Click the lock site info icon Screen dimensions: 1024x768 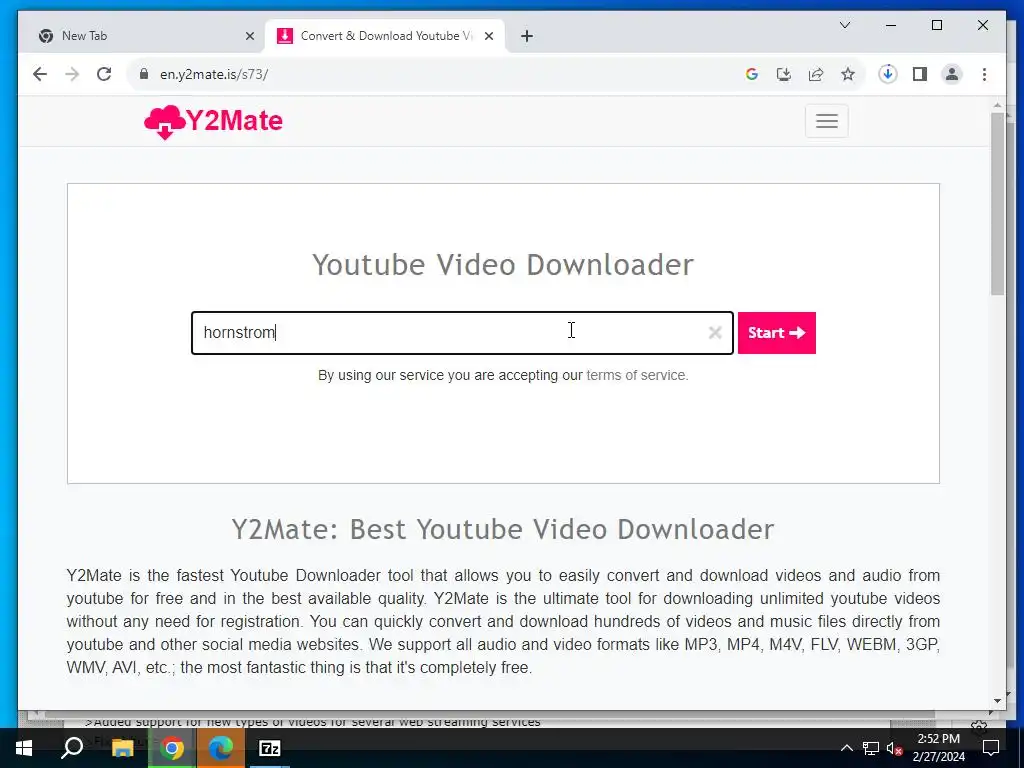144,74
